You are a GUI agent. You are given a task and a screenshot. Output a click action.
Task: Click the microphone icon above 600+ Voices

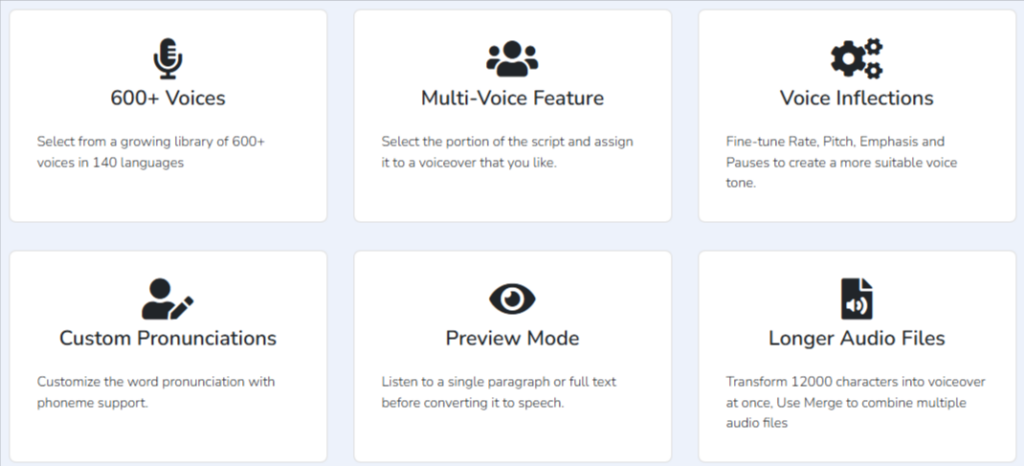click(168, 59)
